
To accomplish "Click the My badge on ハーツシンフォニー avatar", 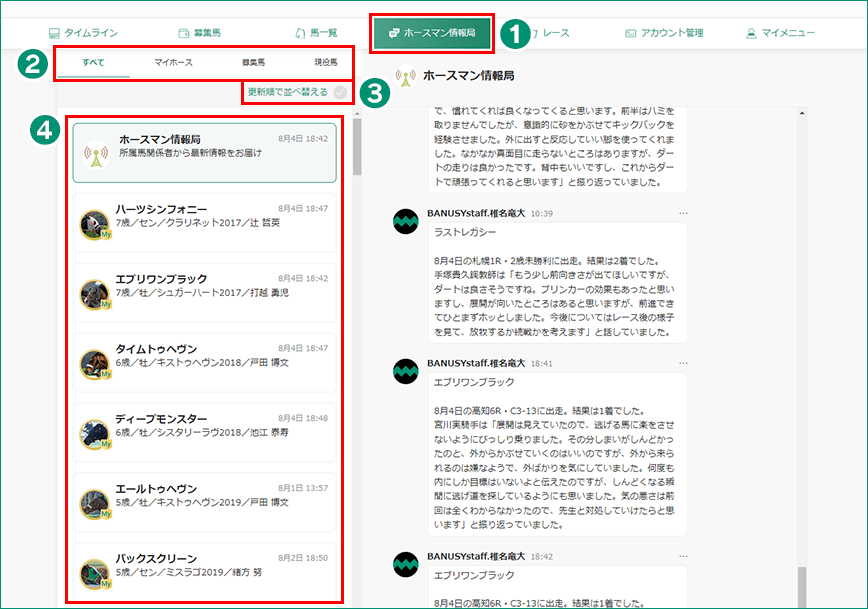I will (106, 235).
